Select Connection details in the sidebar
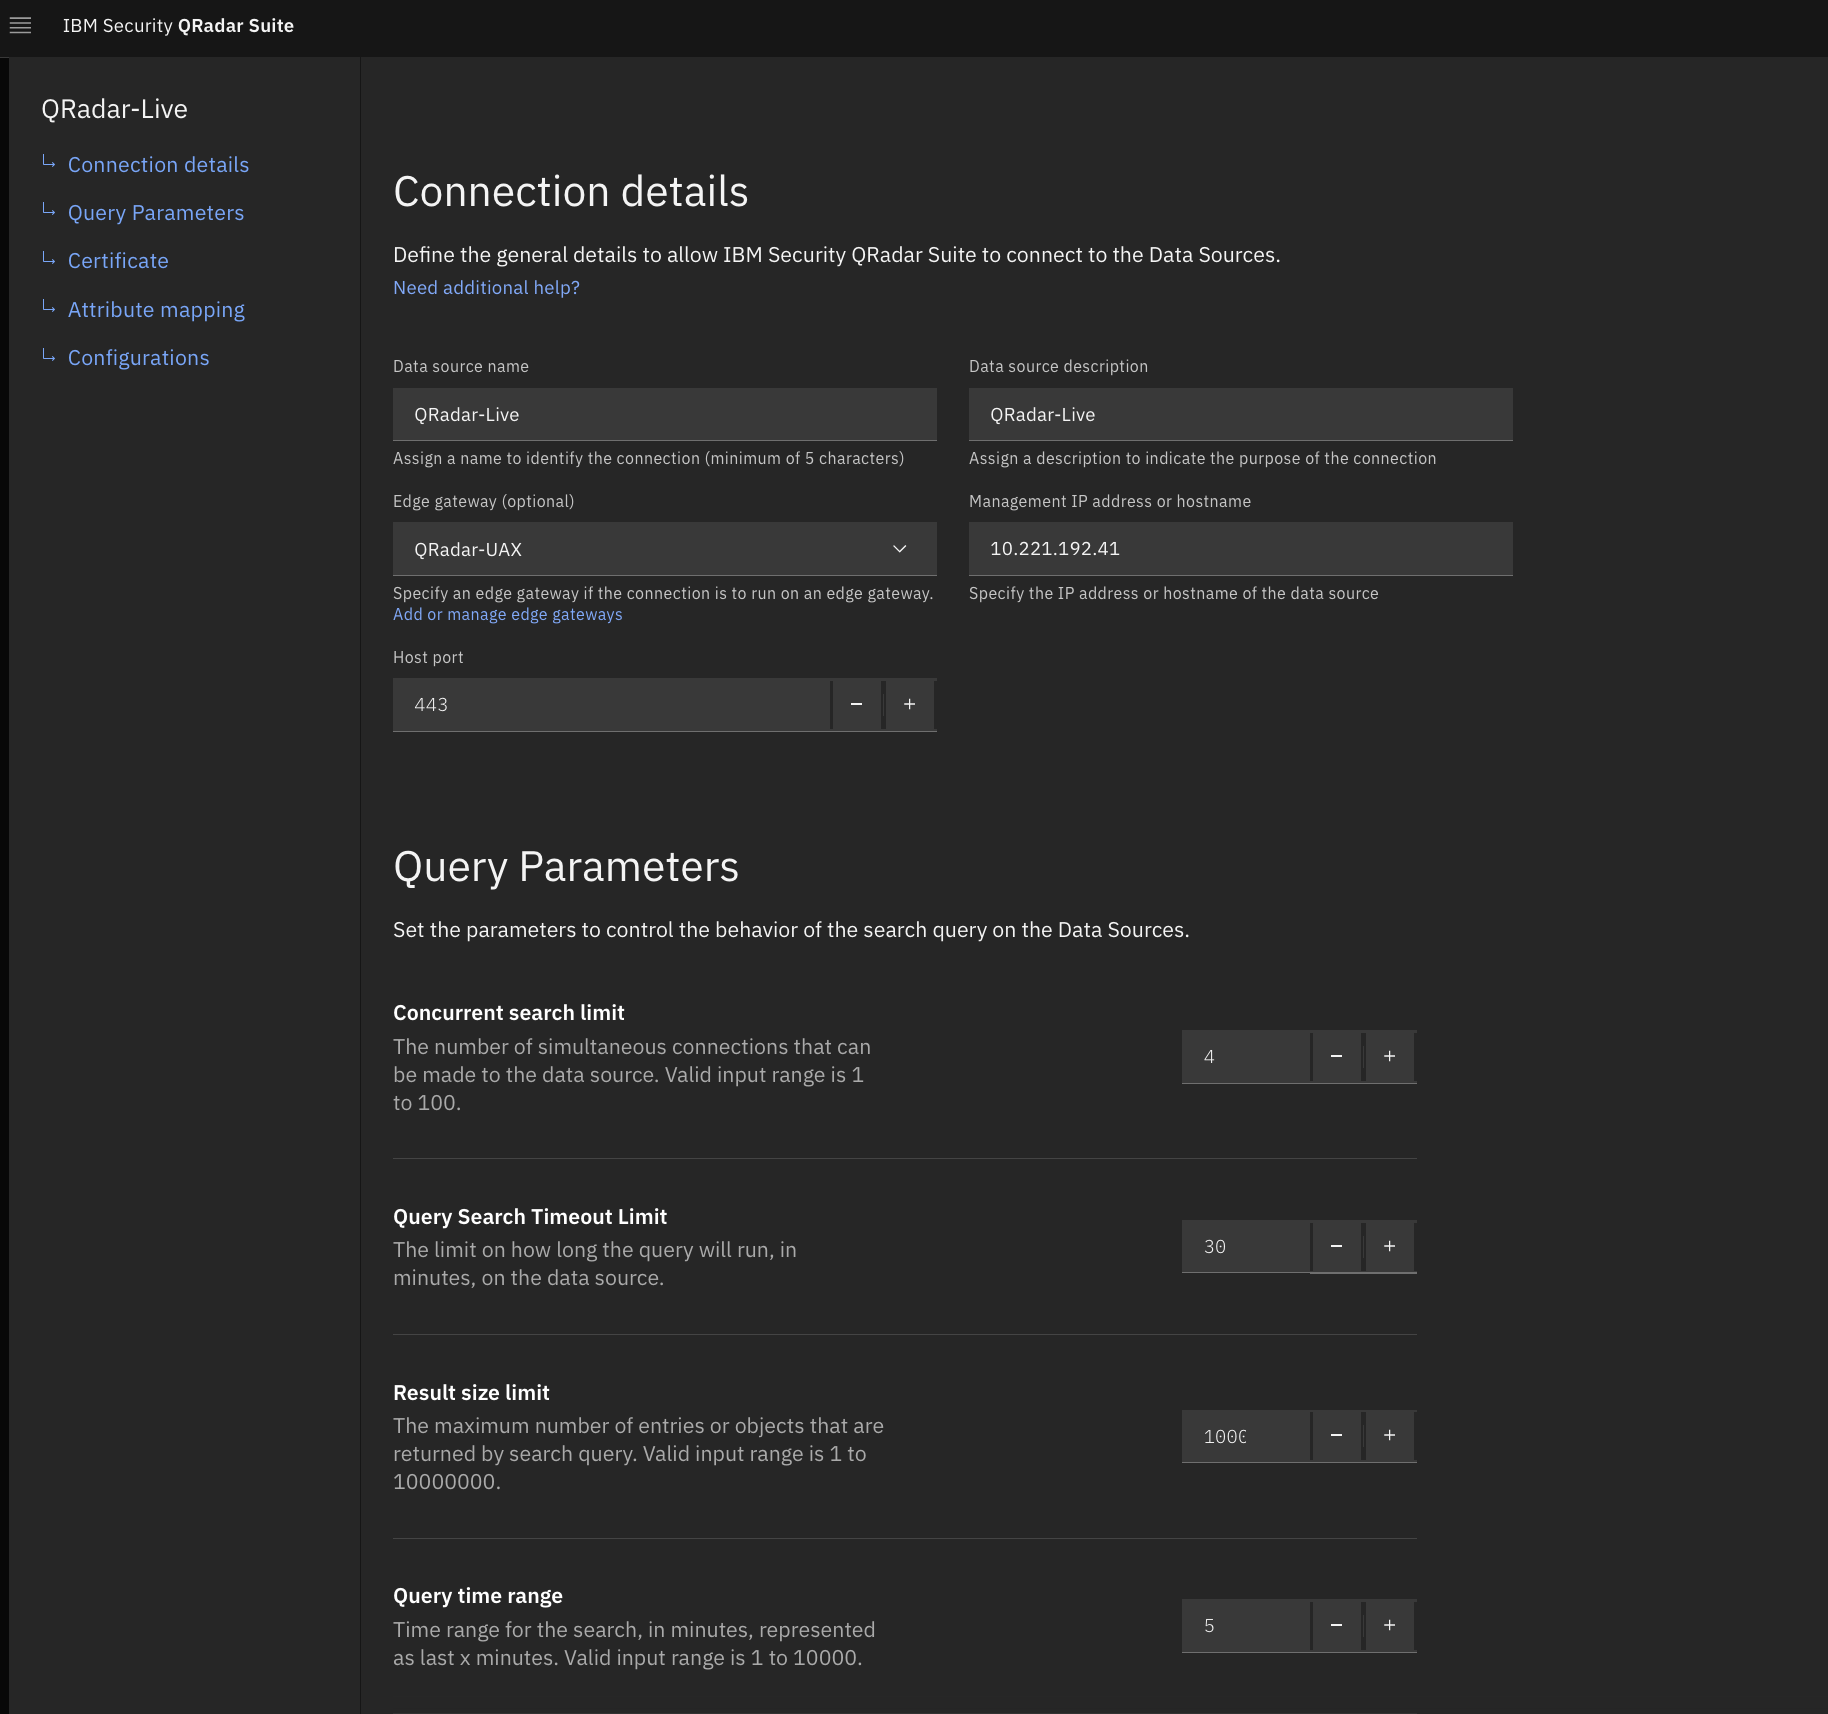 [x=158, y=164]
